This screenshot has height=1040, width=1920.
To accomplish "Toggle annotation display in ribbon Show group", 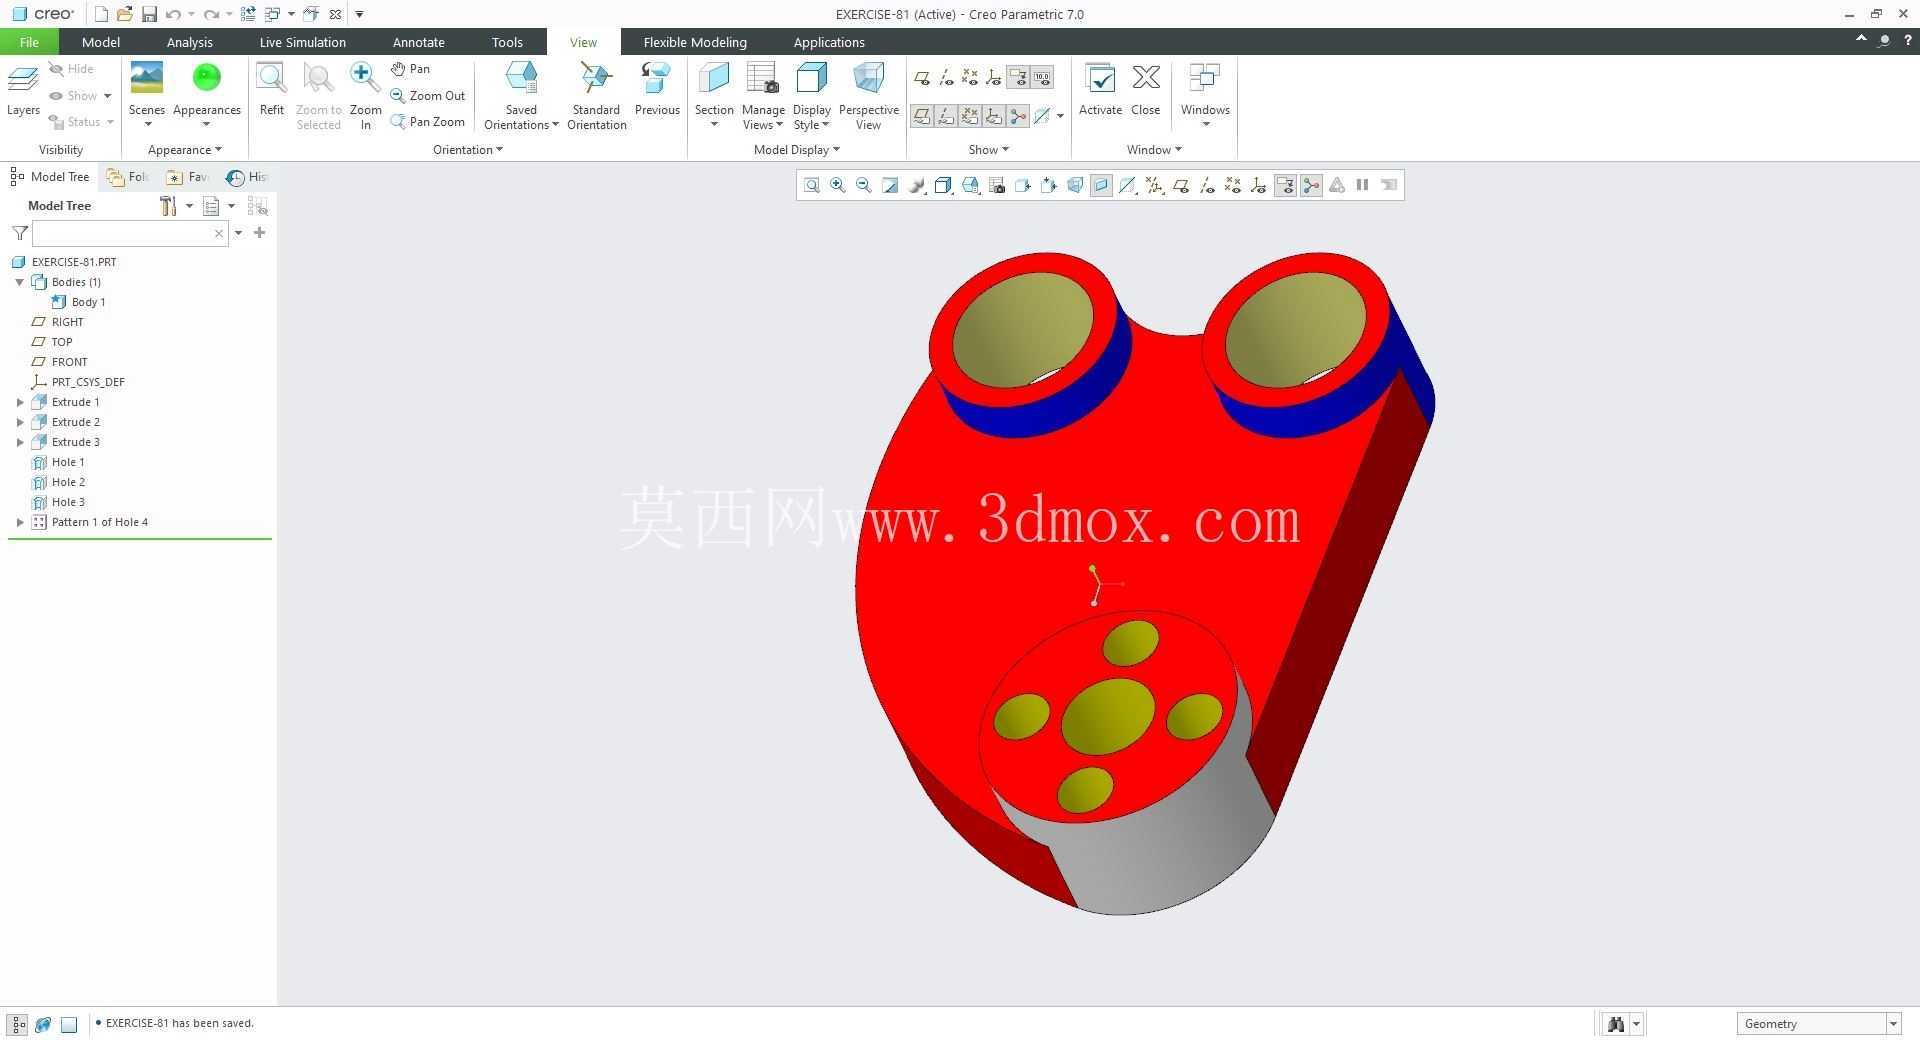I will [x=1017, y=77].
